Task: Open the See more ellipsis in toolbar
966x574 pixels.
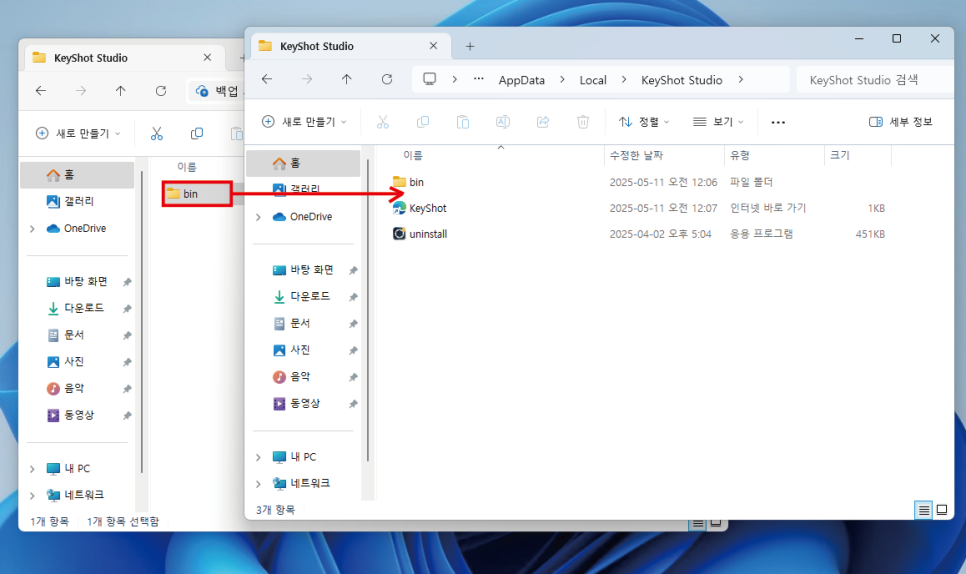Action: point(778,123)
